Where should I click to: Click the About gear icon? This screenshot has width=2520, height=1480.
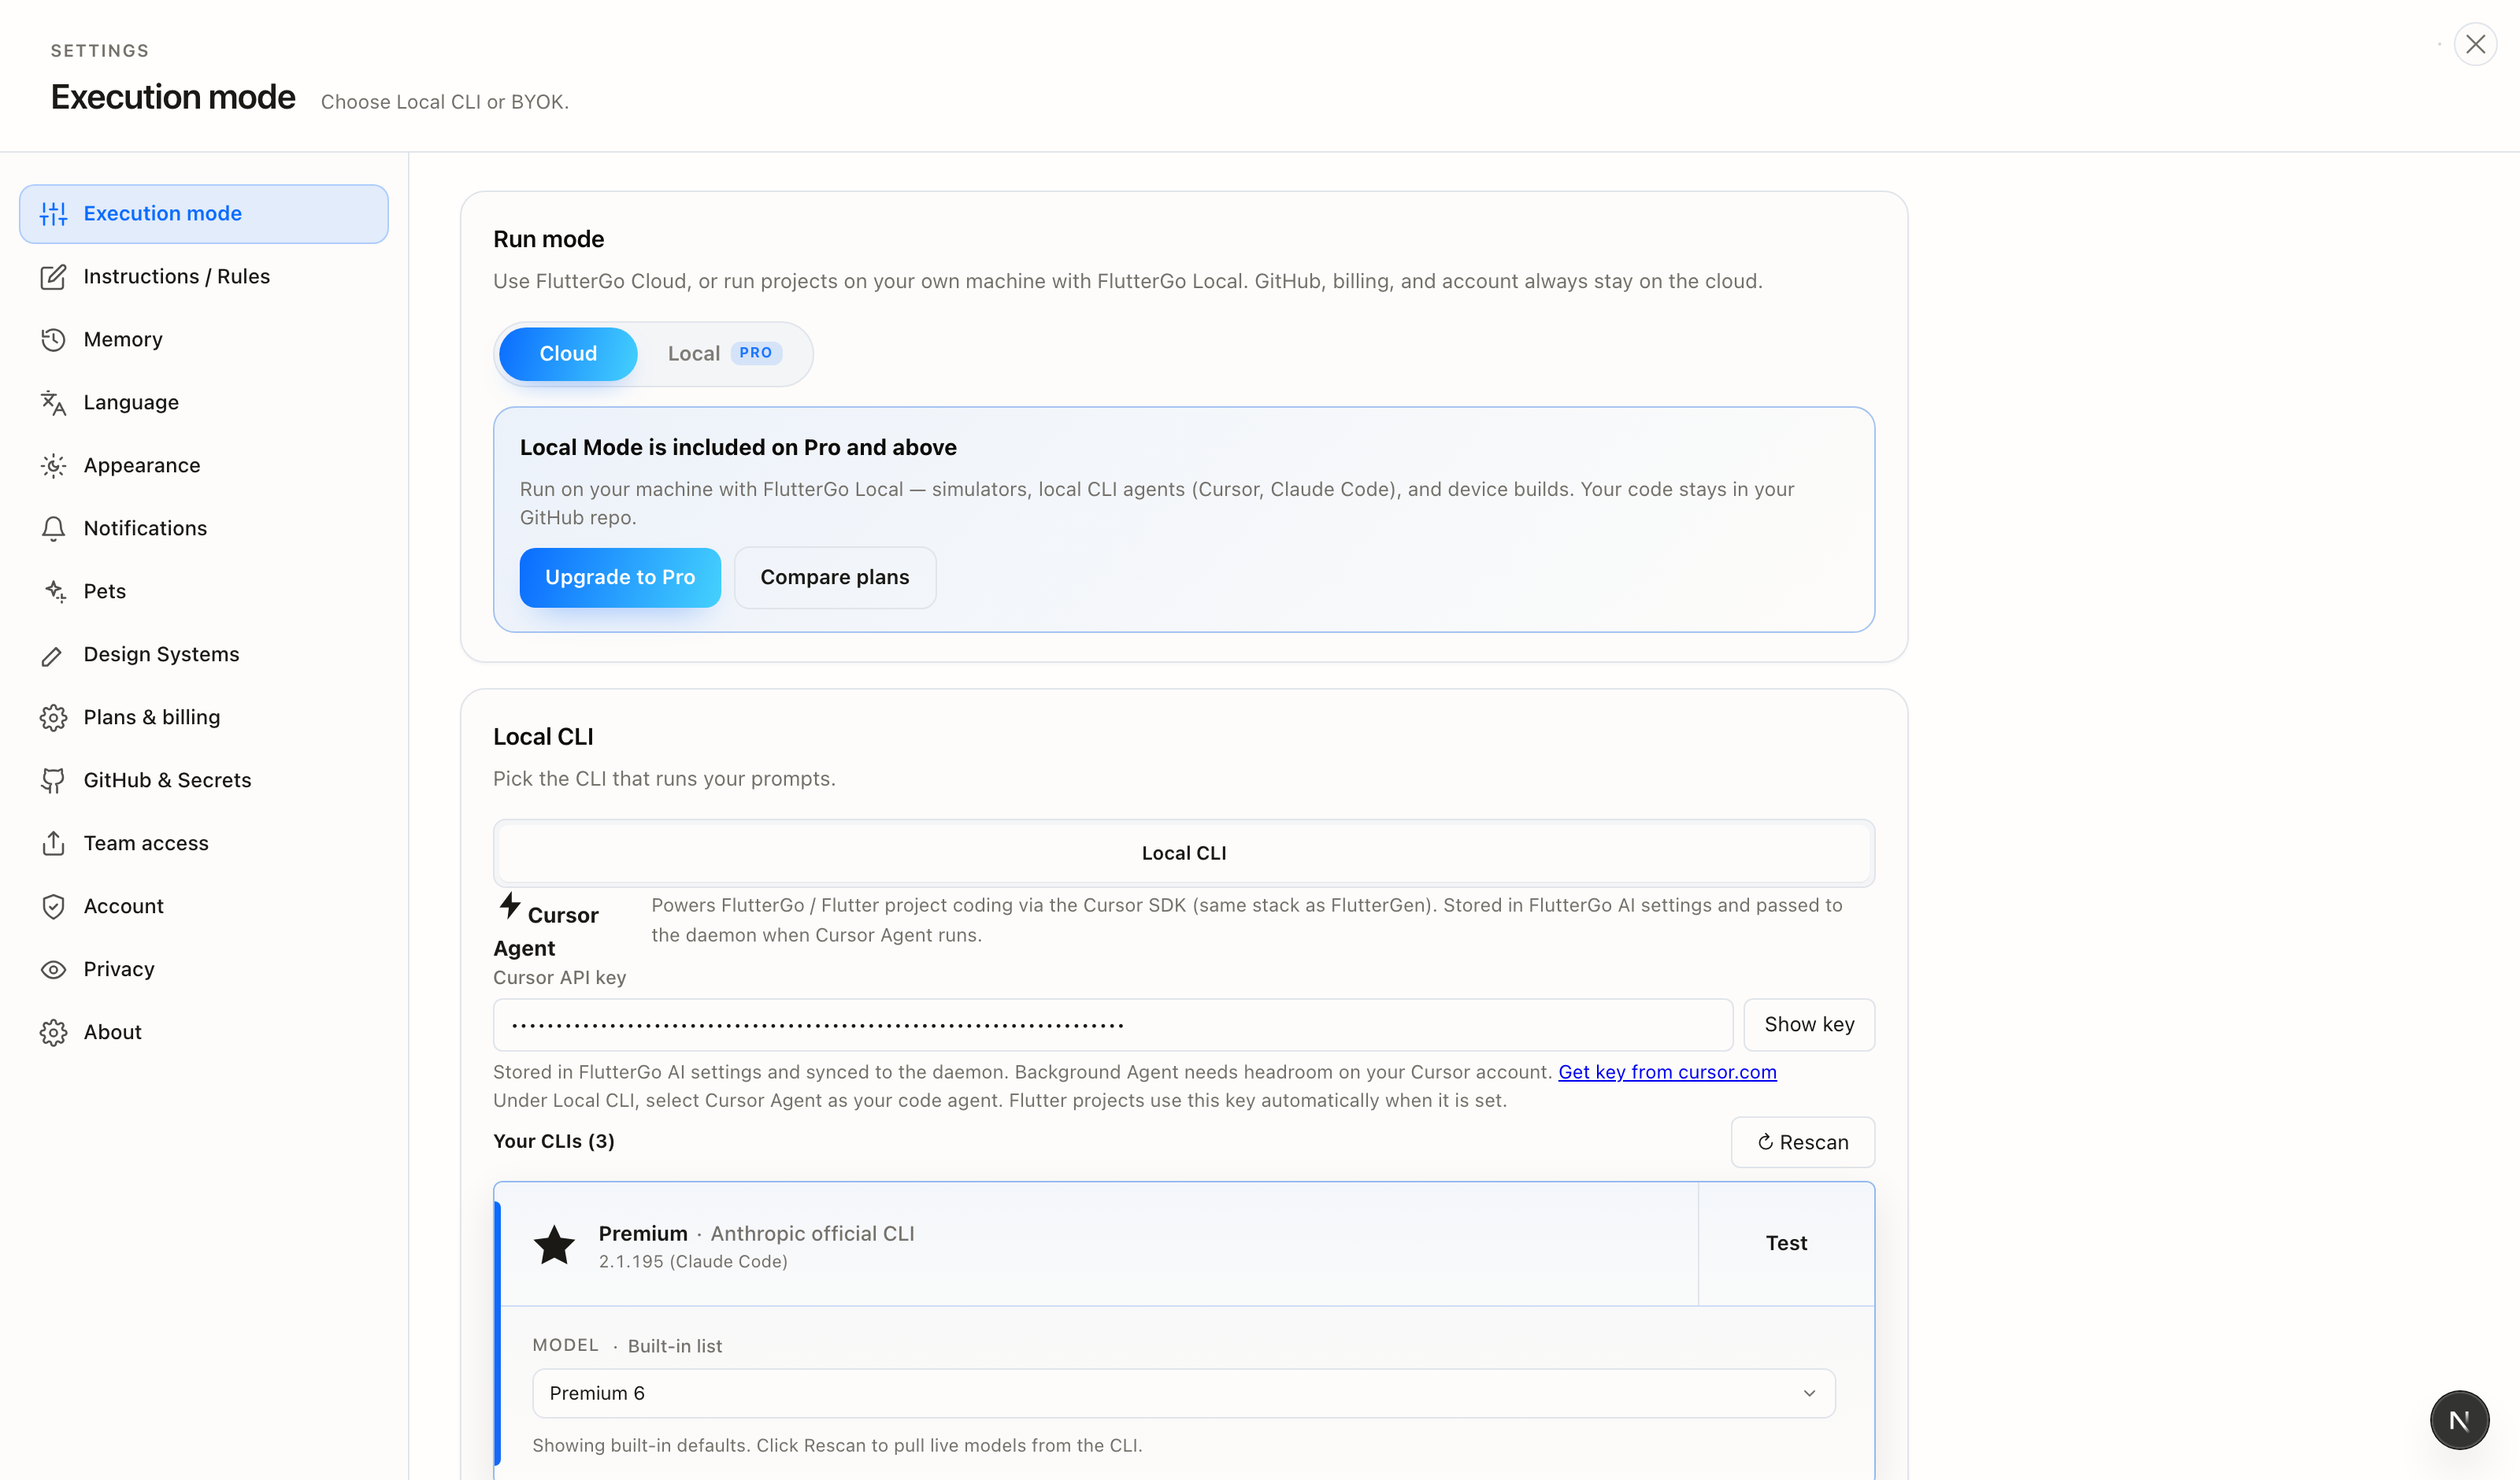coord(53,1033)
